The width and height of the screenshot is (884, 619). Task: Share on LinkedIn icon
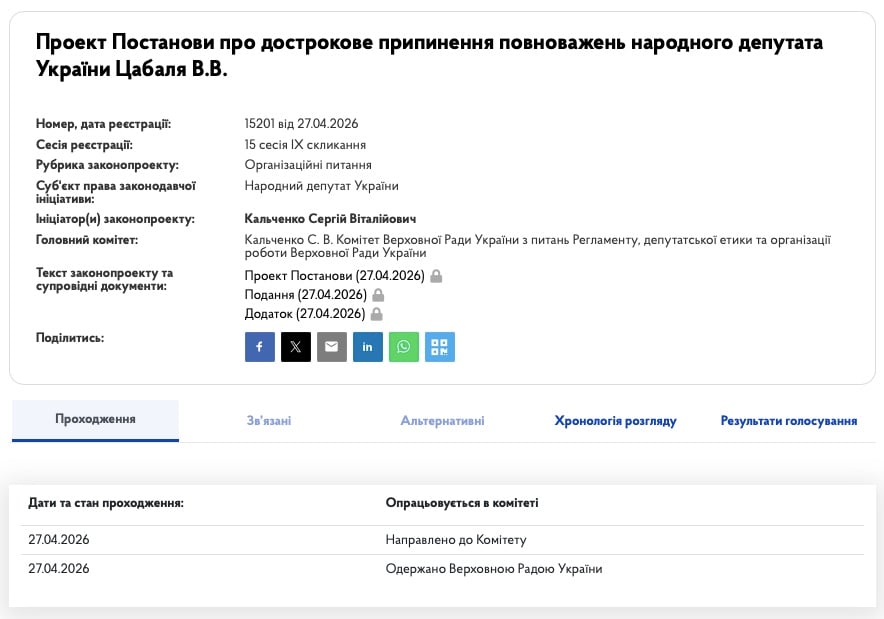(x=367, y=346)
